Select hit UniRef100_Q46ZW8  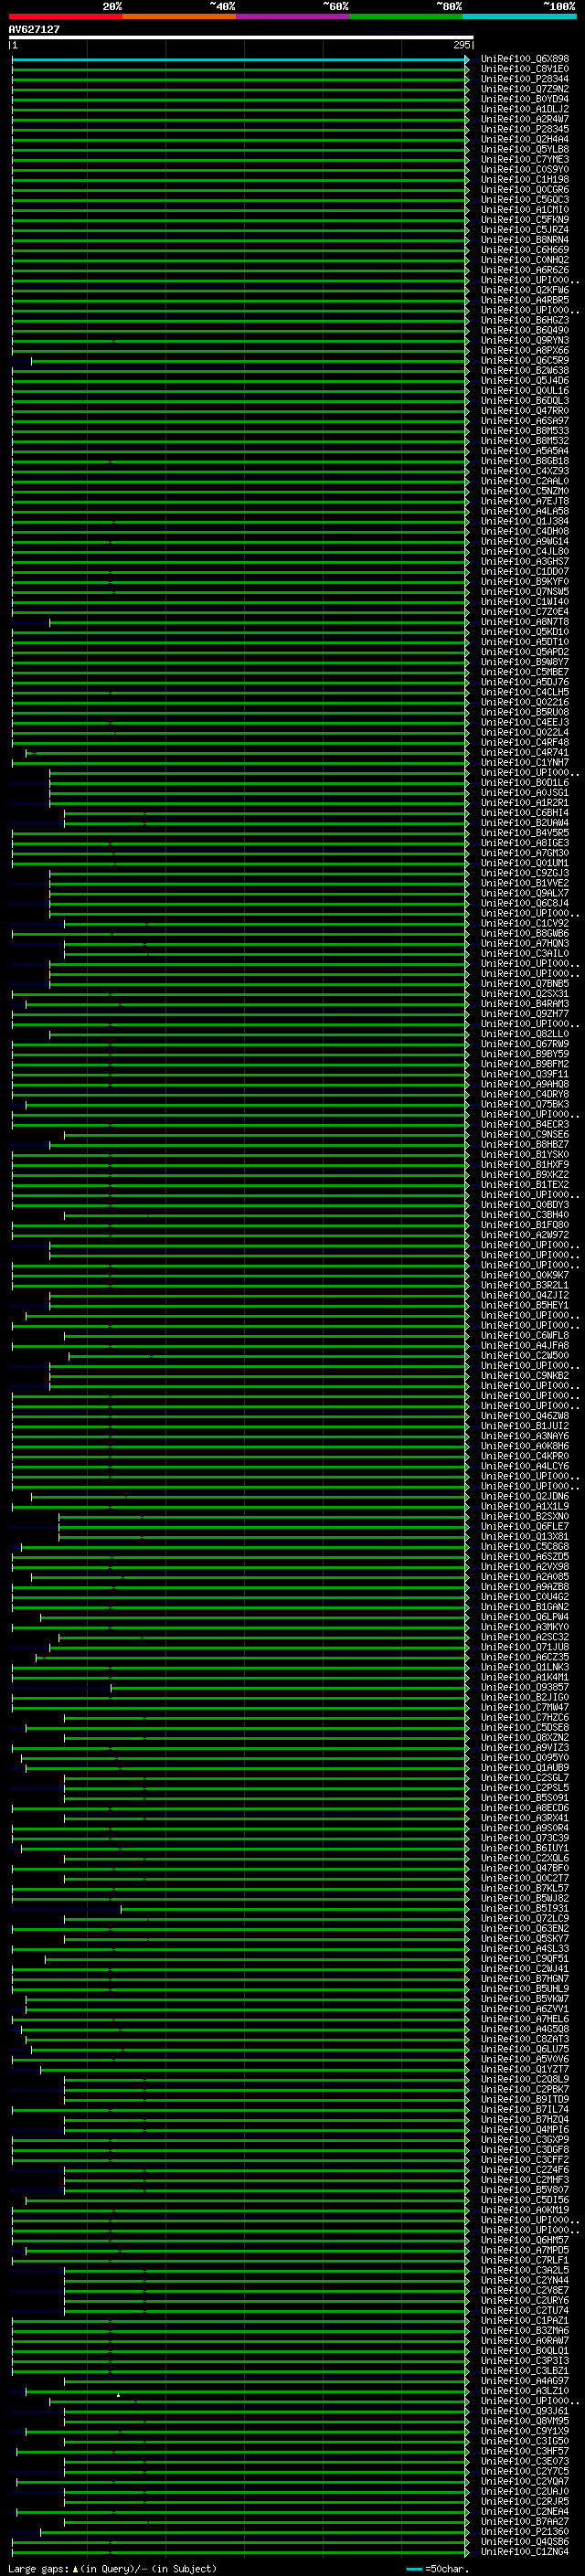click(525, 1415)
